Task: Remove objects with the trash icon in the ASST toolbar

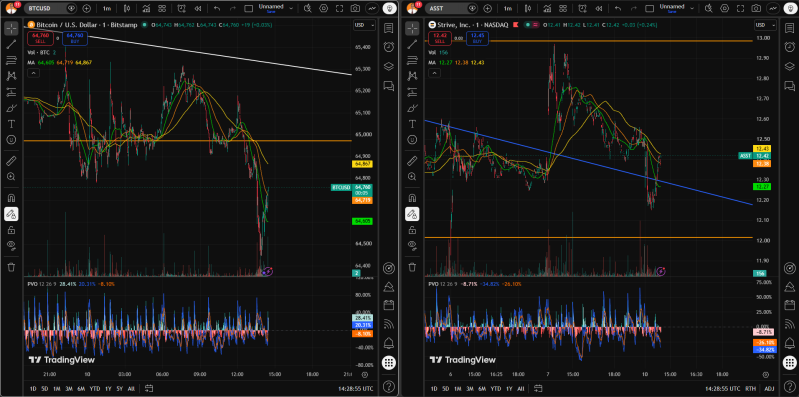Action: click(x=412, y=267)
